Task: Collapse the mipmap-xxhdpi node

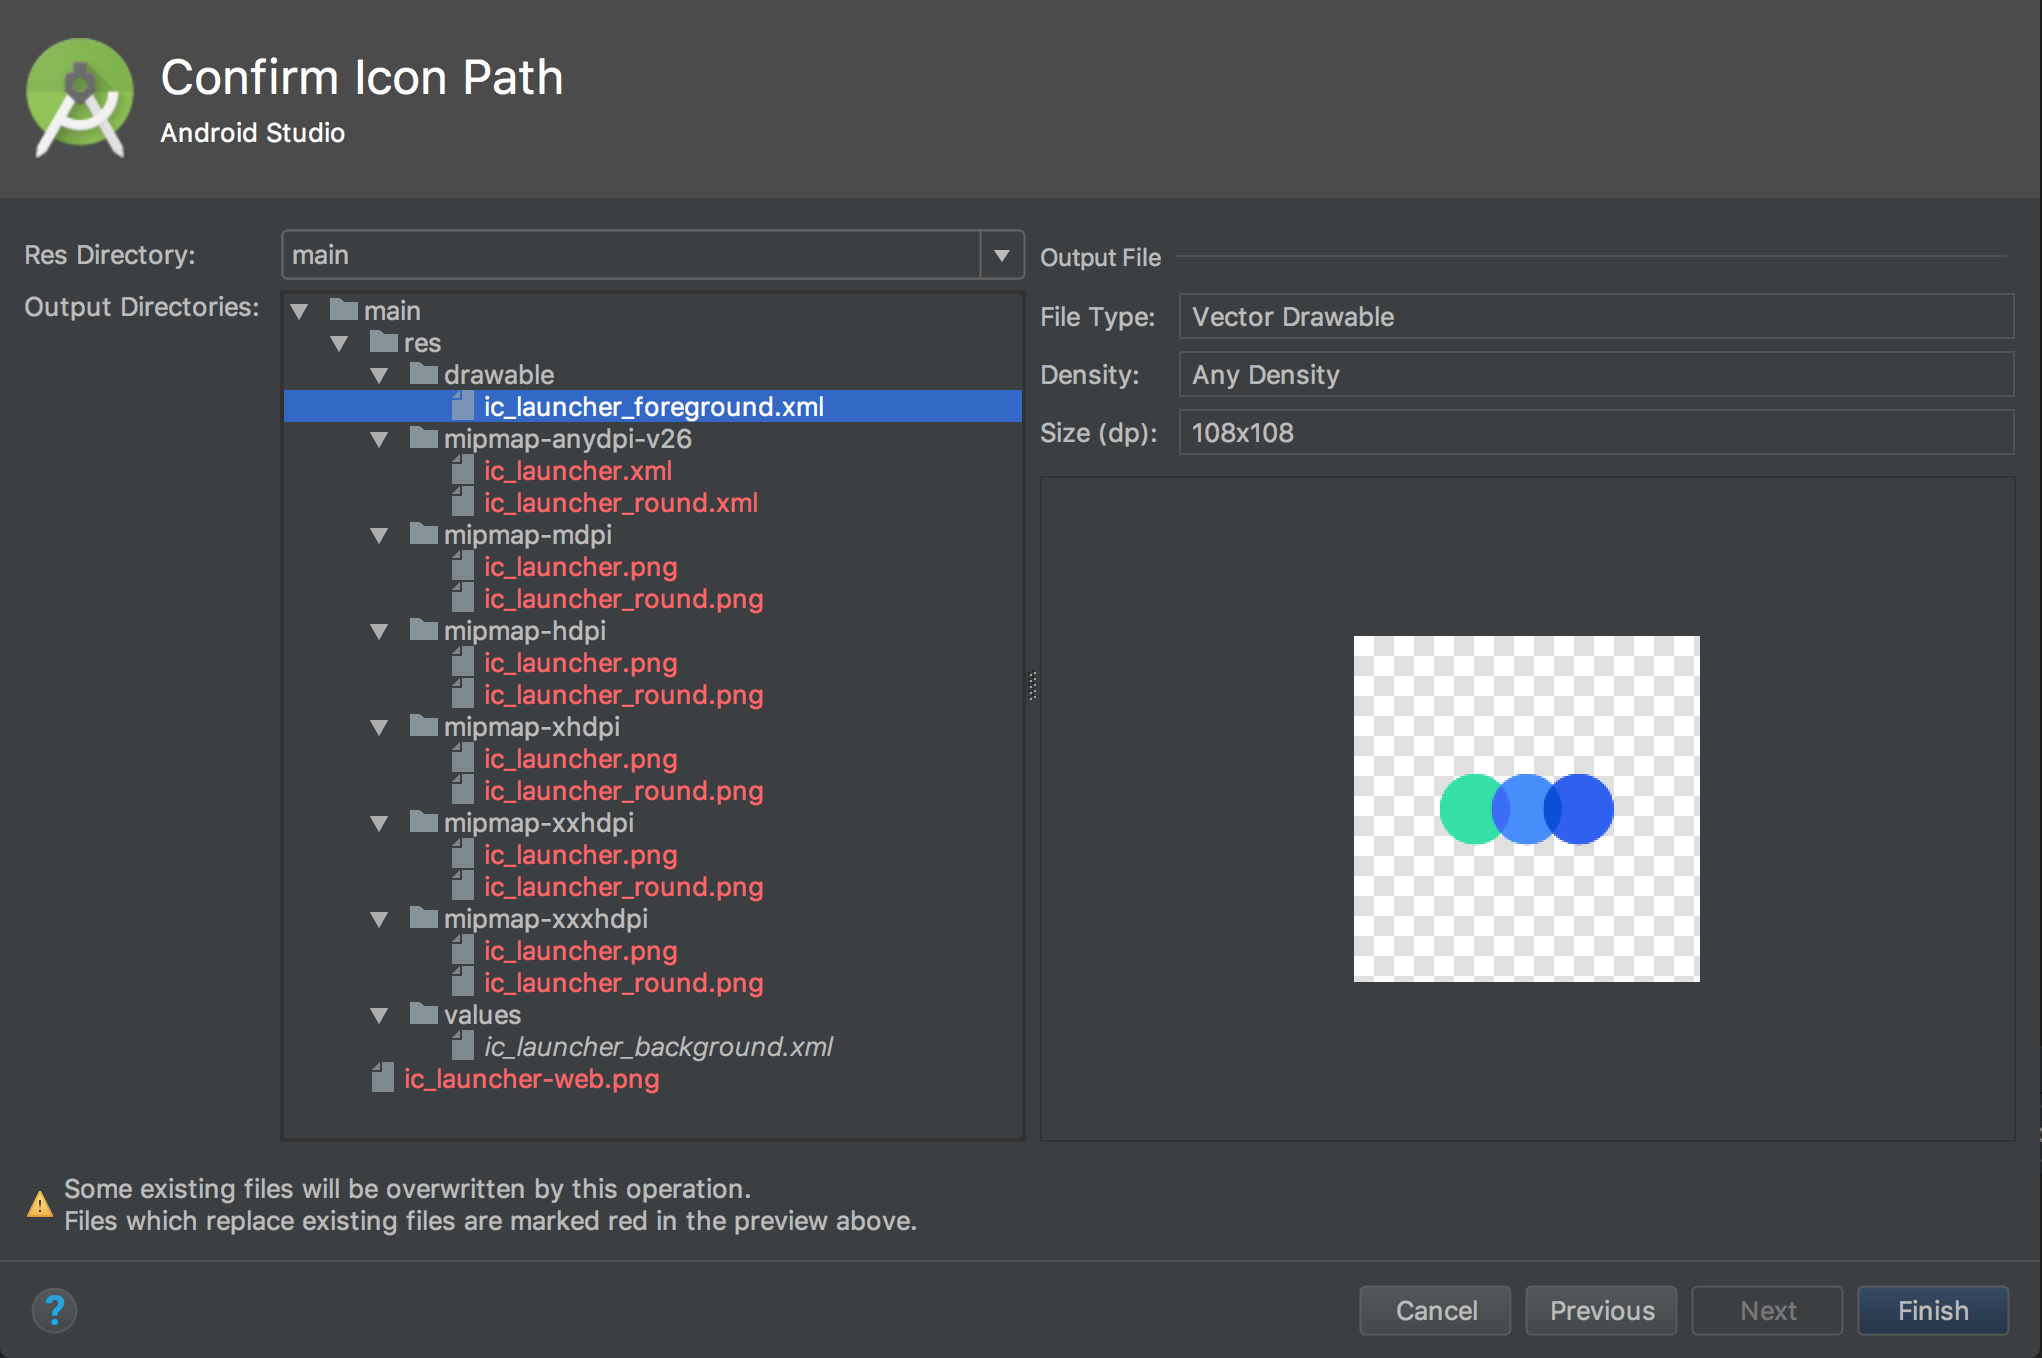Action: (x=379, y=823)
